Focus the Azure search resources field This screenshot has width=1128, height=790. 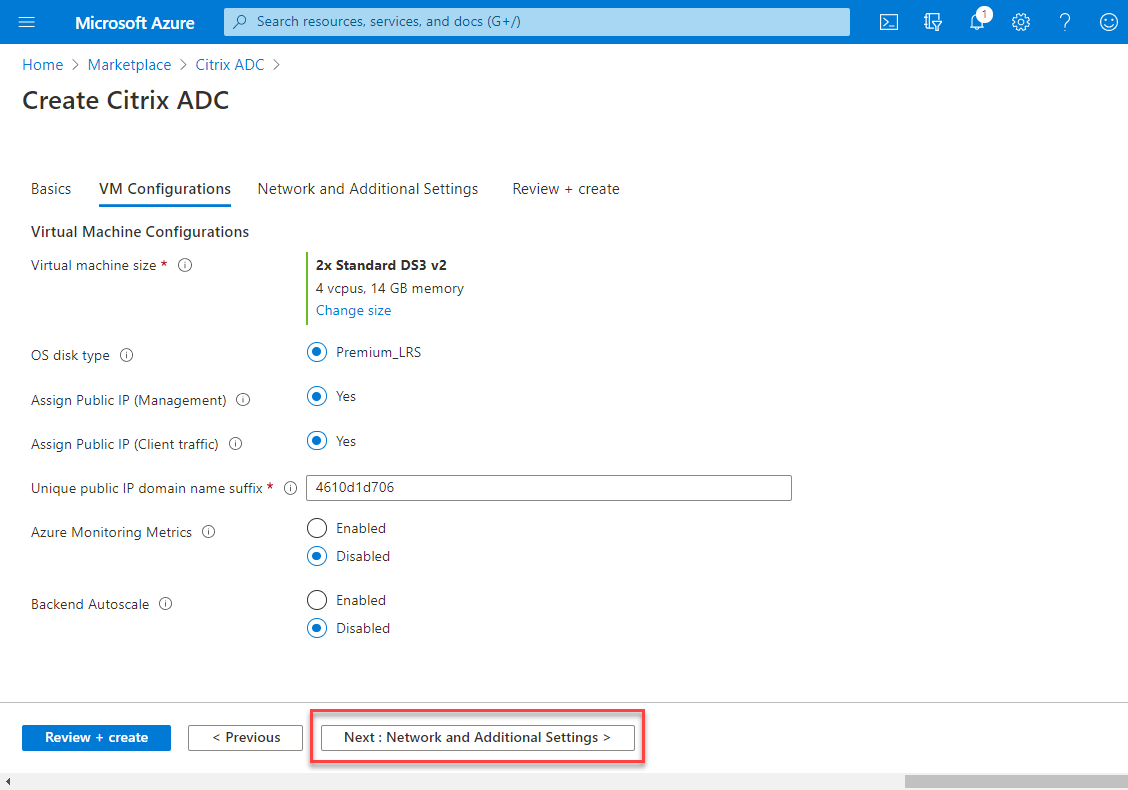[x=537, y=22]
